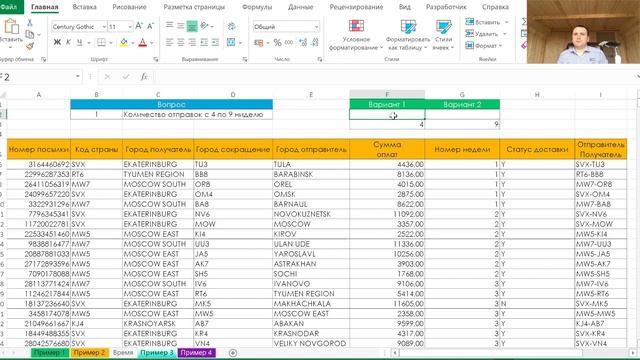Increase decimal places icon
Viewport: 640px width, 360px height.
point(303,42)
